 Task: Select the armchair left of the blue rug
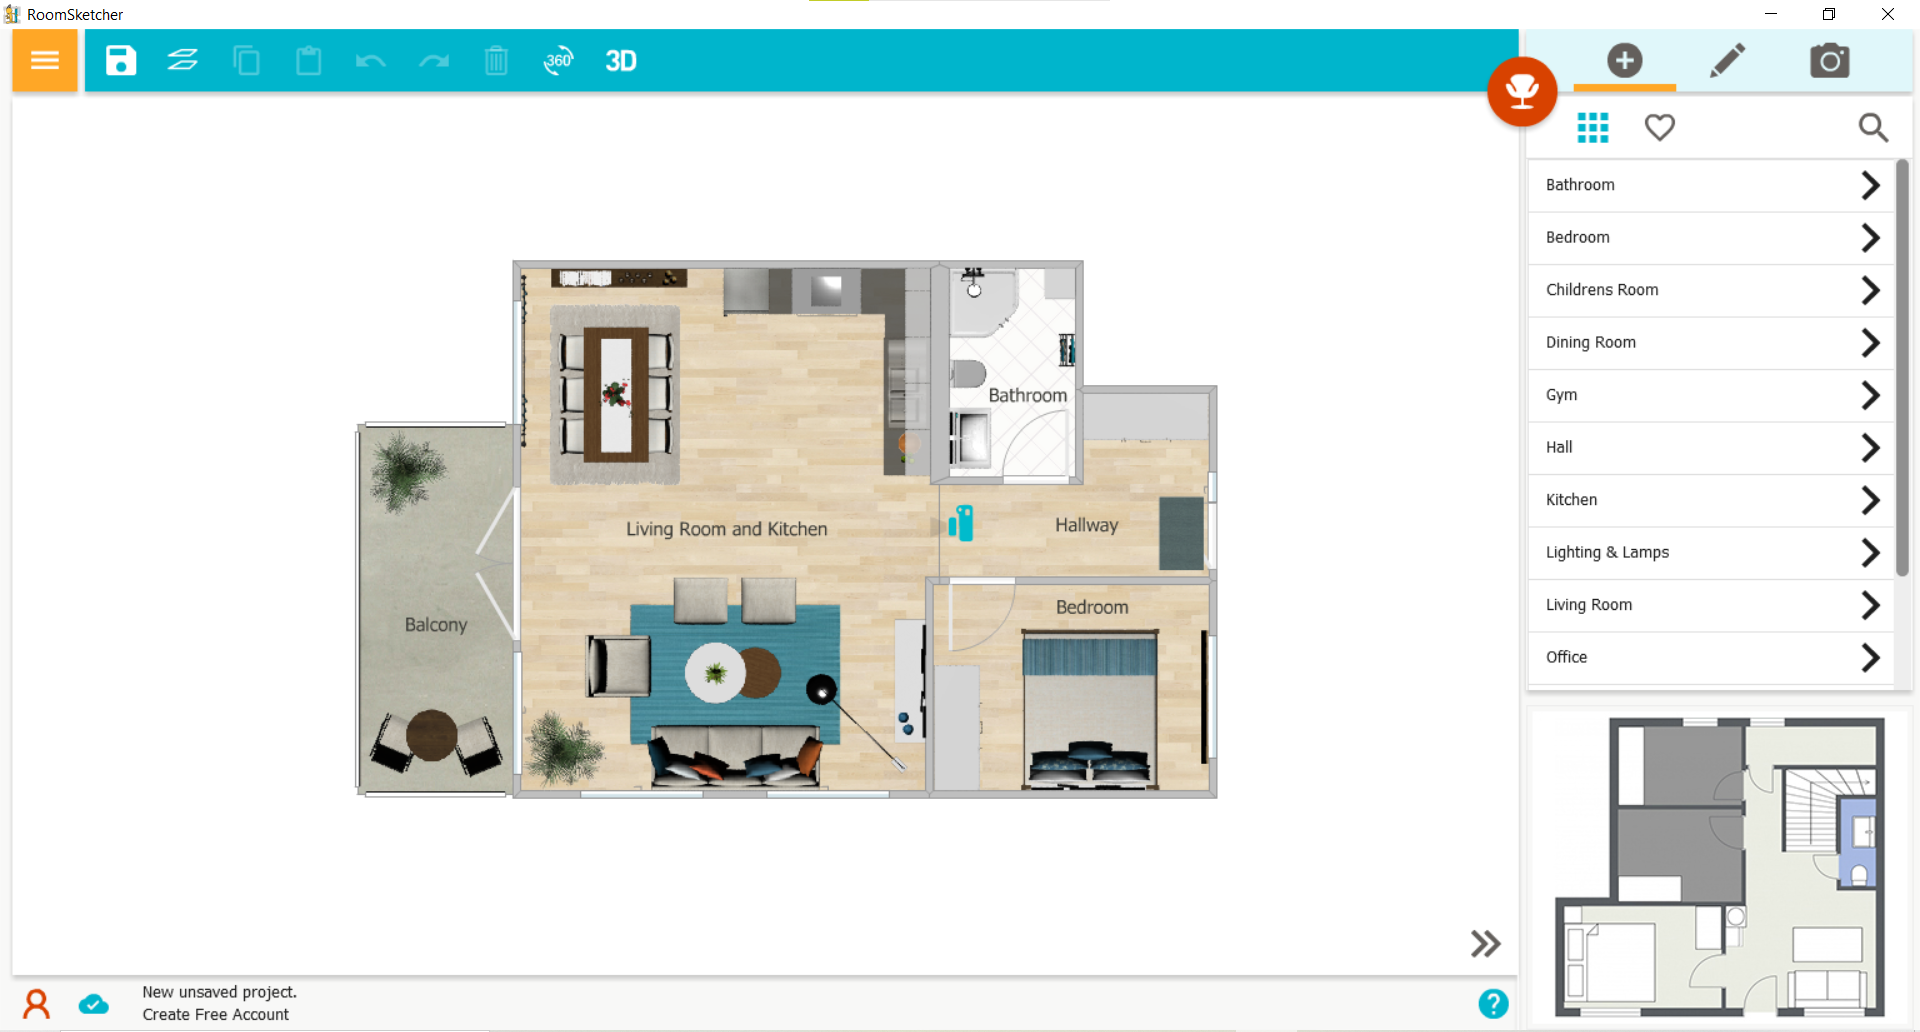[618, 665]
